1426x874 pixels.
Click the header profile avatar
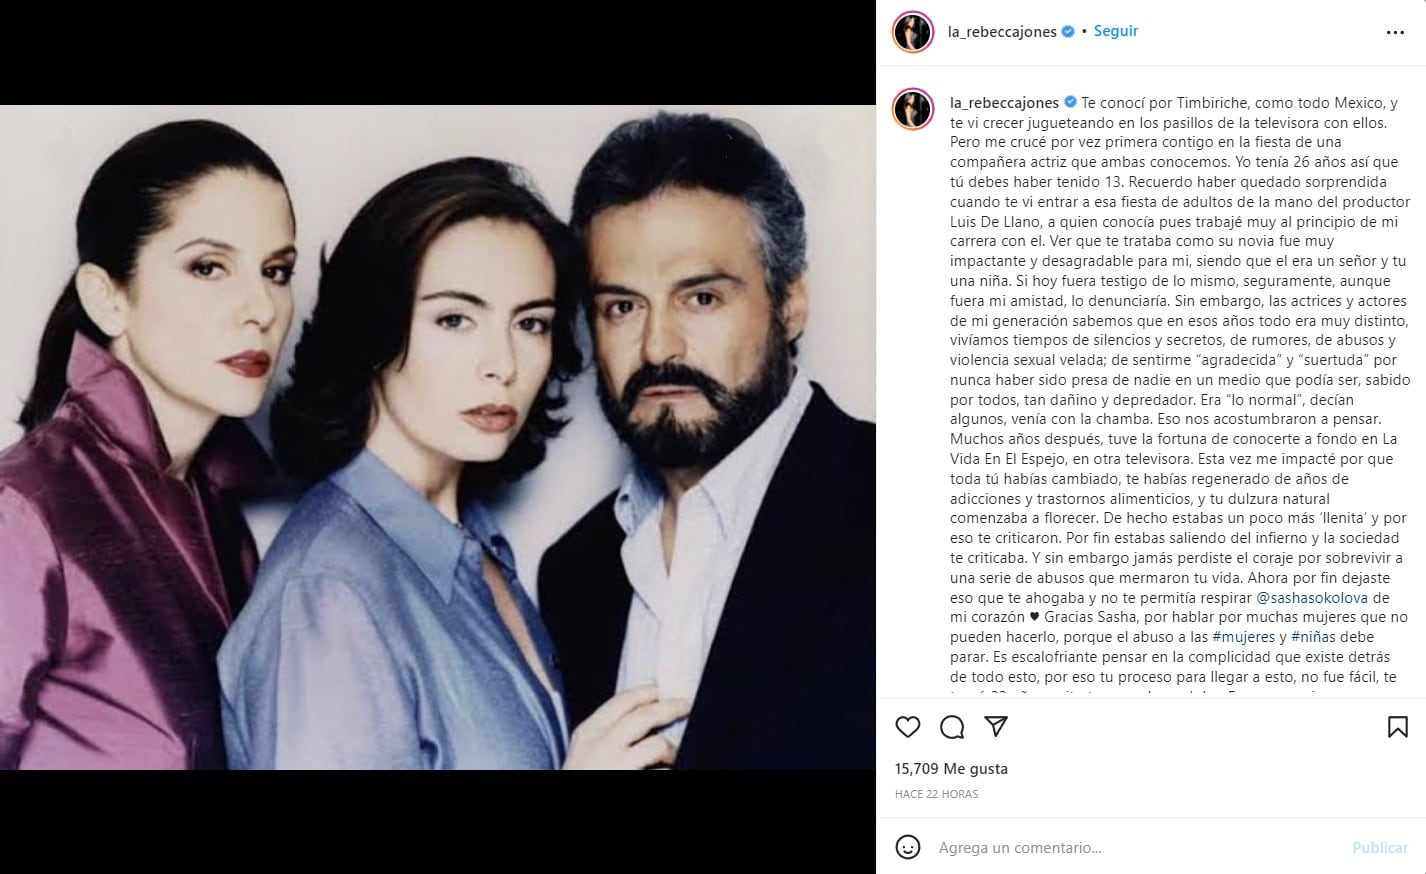pos(912,33)
